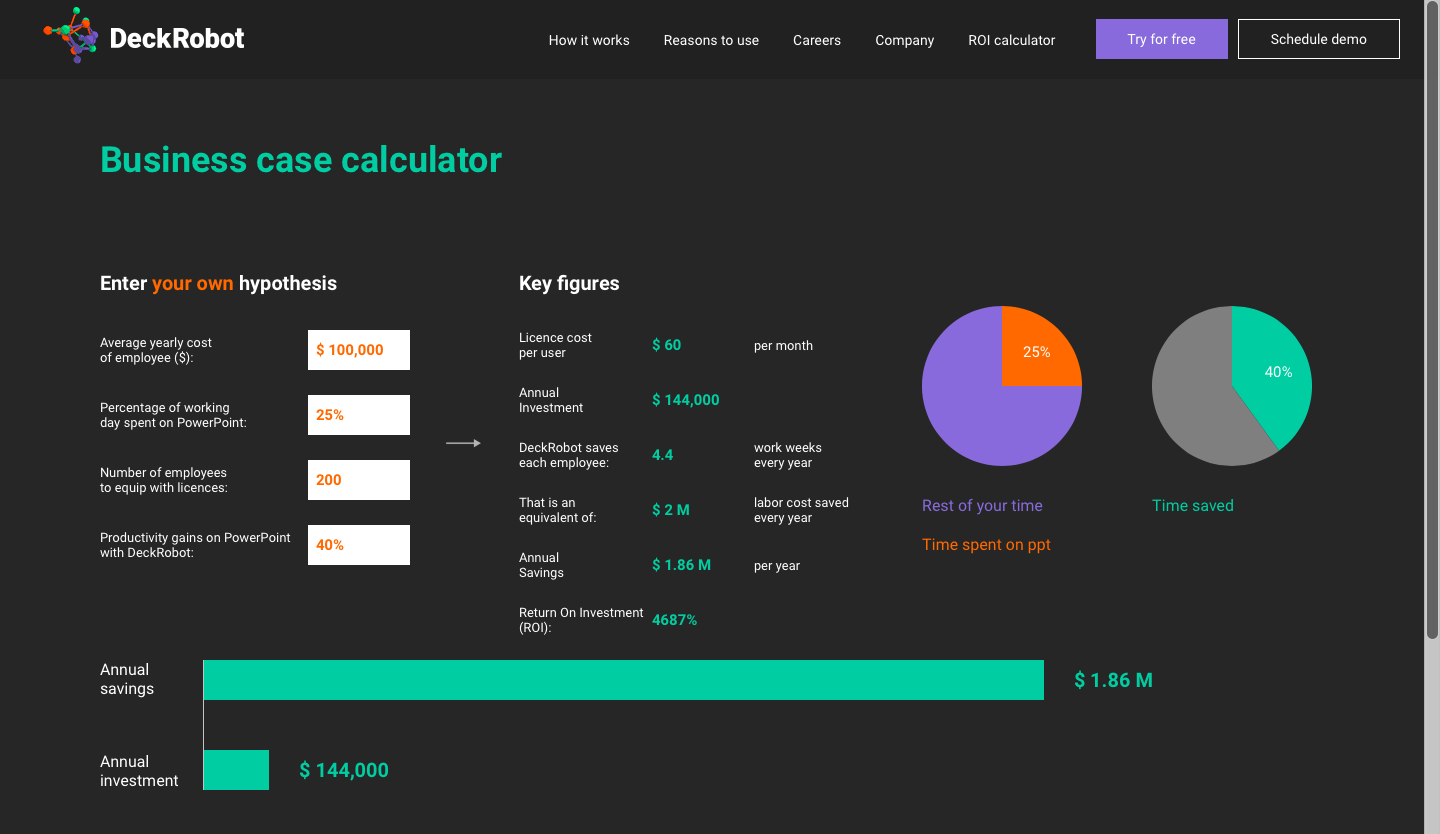Click the Schedule demo button
1440x834 pixels.
[x=1318, y=39]
